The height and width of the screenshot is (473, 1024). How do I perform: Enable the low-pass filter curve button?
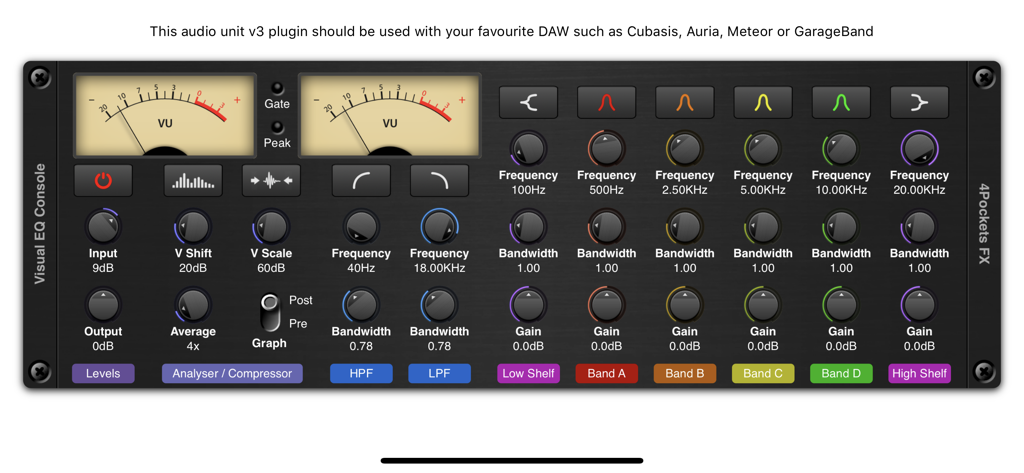pyautogui.click(x=440, y=180)
